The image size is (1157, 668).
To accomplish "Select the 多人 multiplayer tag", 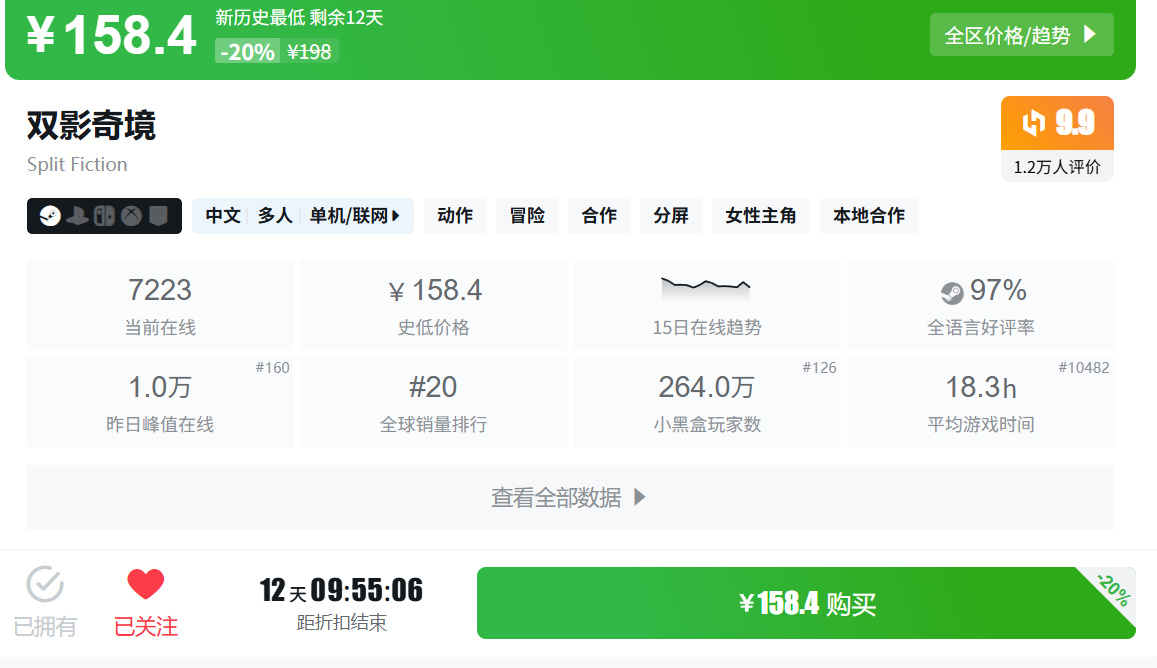I will pyautogui.click(x=275, y=216).
